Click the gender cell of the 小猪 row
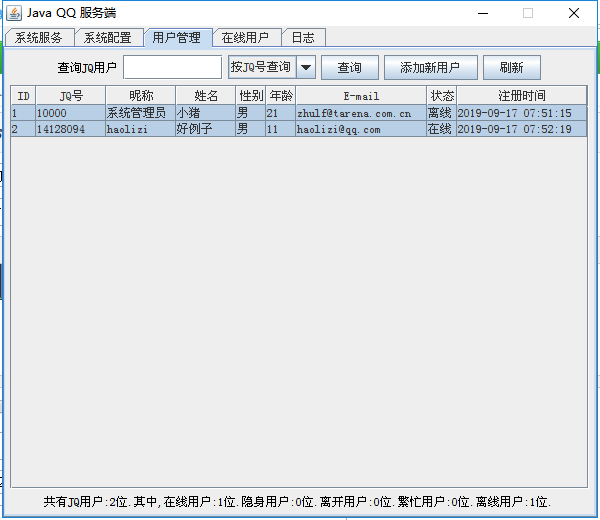The image size is (600, 520). 251,113
